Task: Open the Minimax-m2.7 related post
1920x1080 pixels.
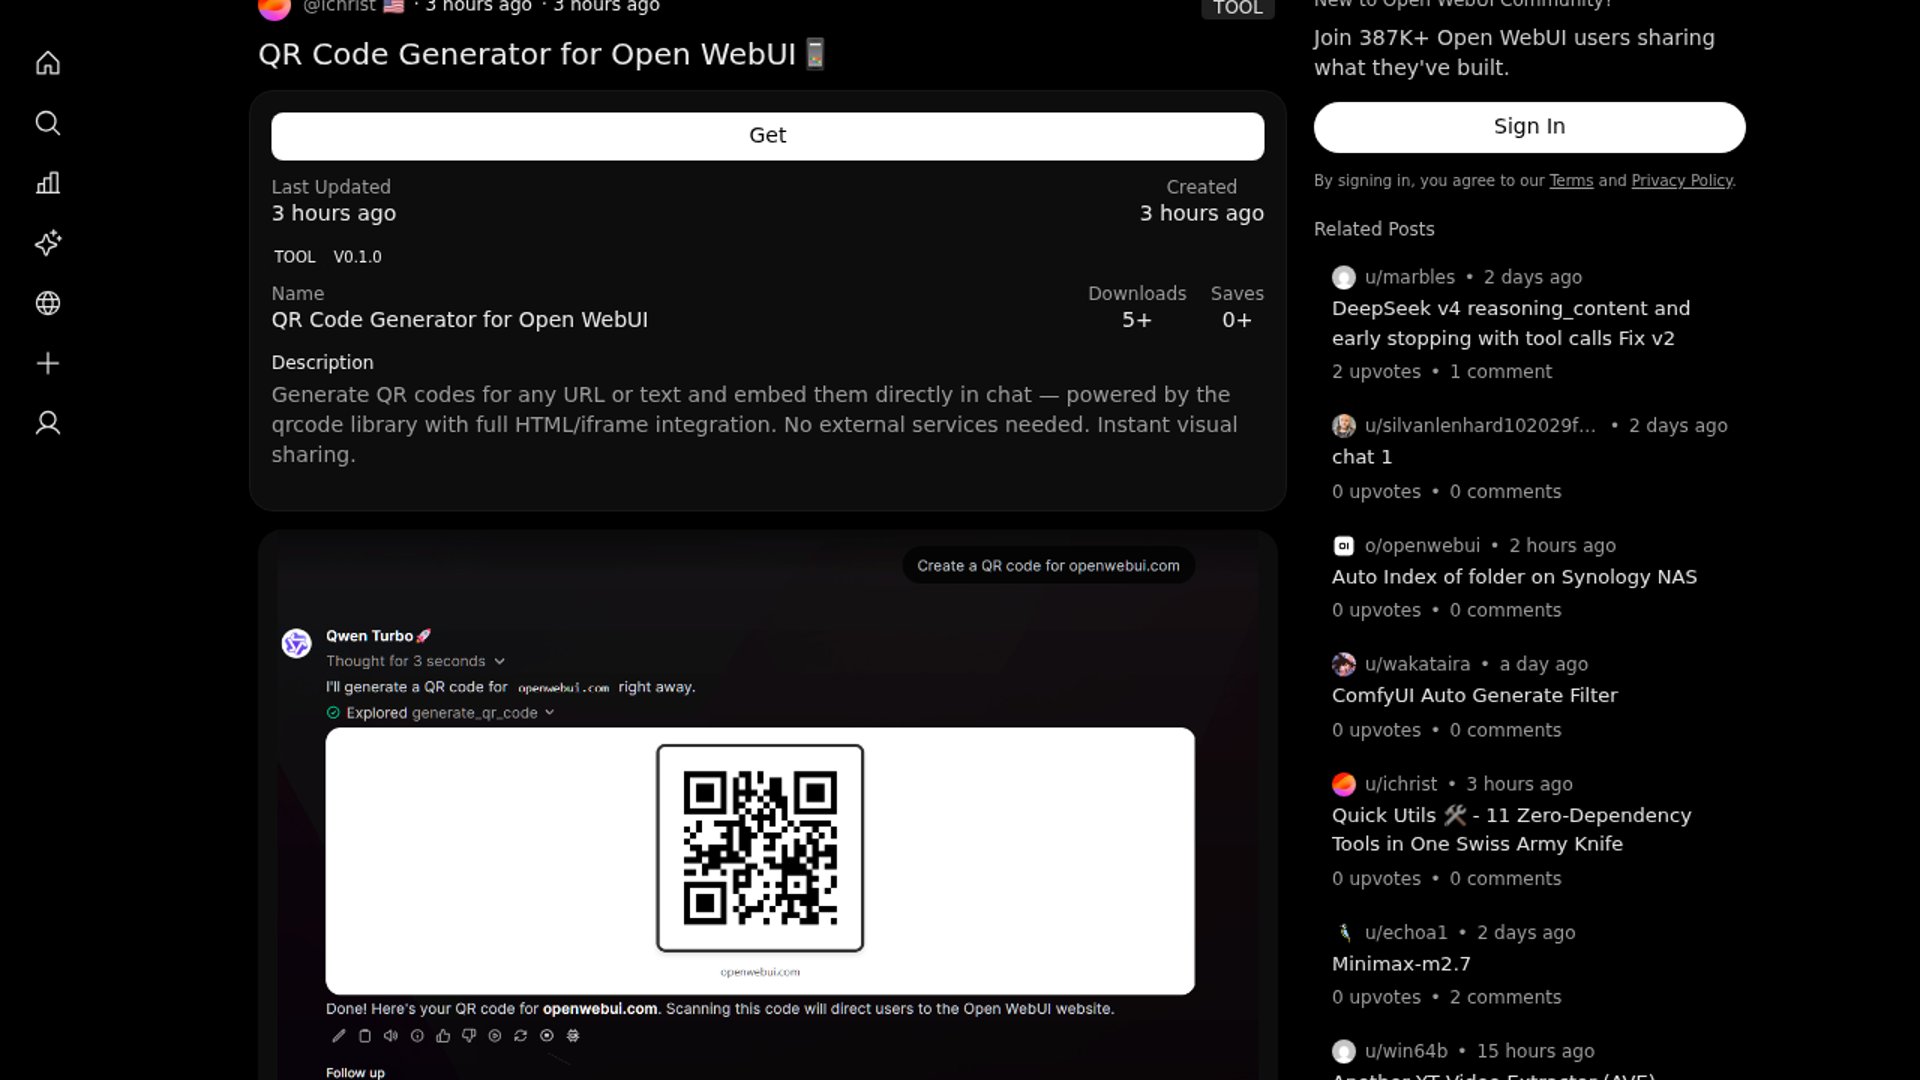Action: 1400,964
